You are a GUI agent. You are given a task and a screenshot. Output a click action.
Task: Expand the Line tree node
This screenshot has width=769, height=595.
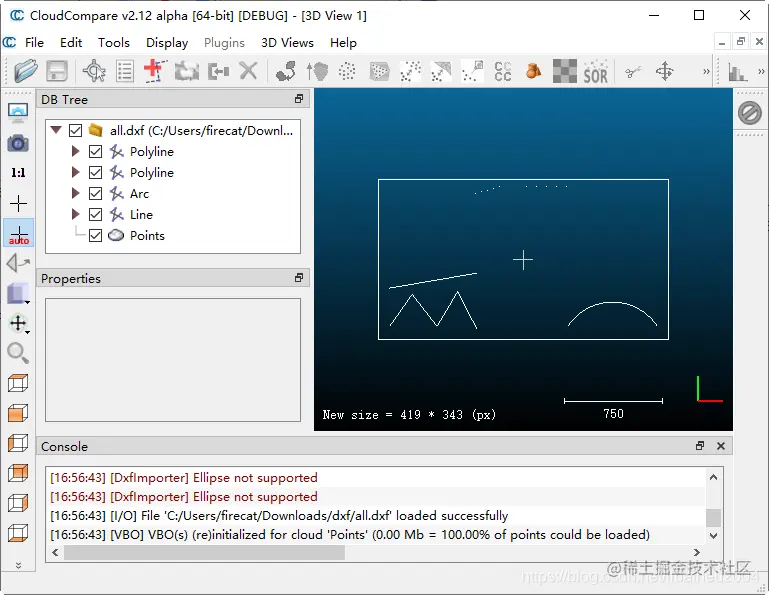coord(76,214)
